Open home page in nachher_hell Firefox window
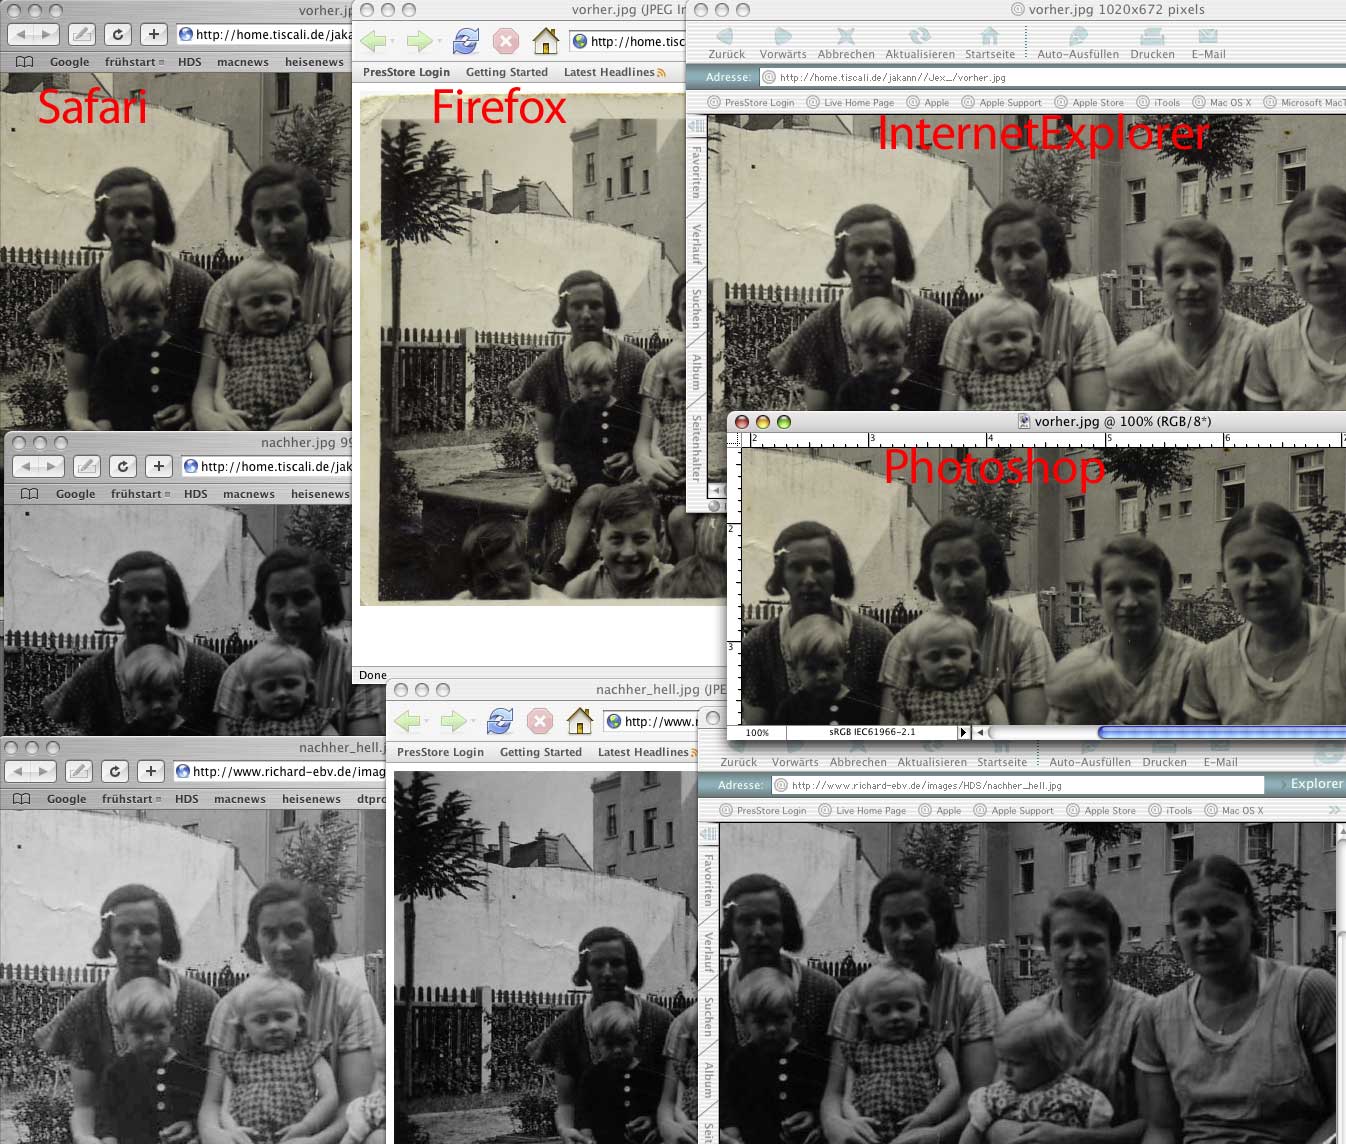The image size is (1346, 1144). (579, 721)
